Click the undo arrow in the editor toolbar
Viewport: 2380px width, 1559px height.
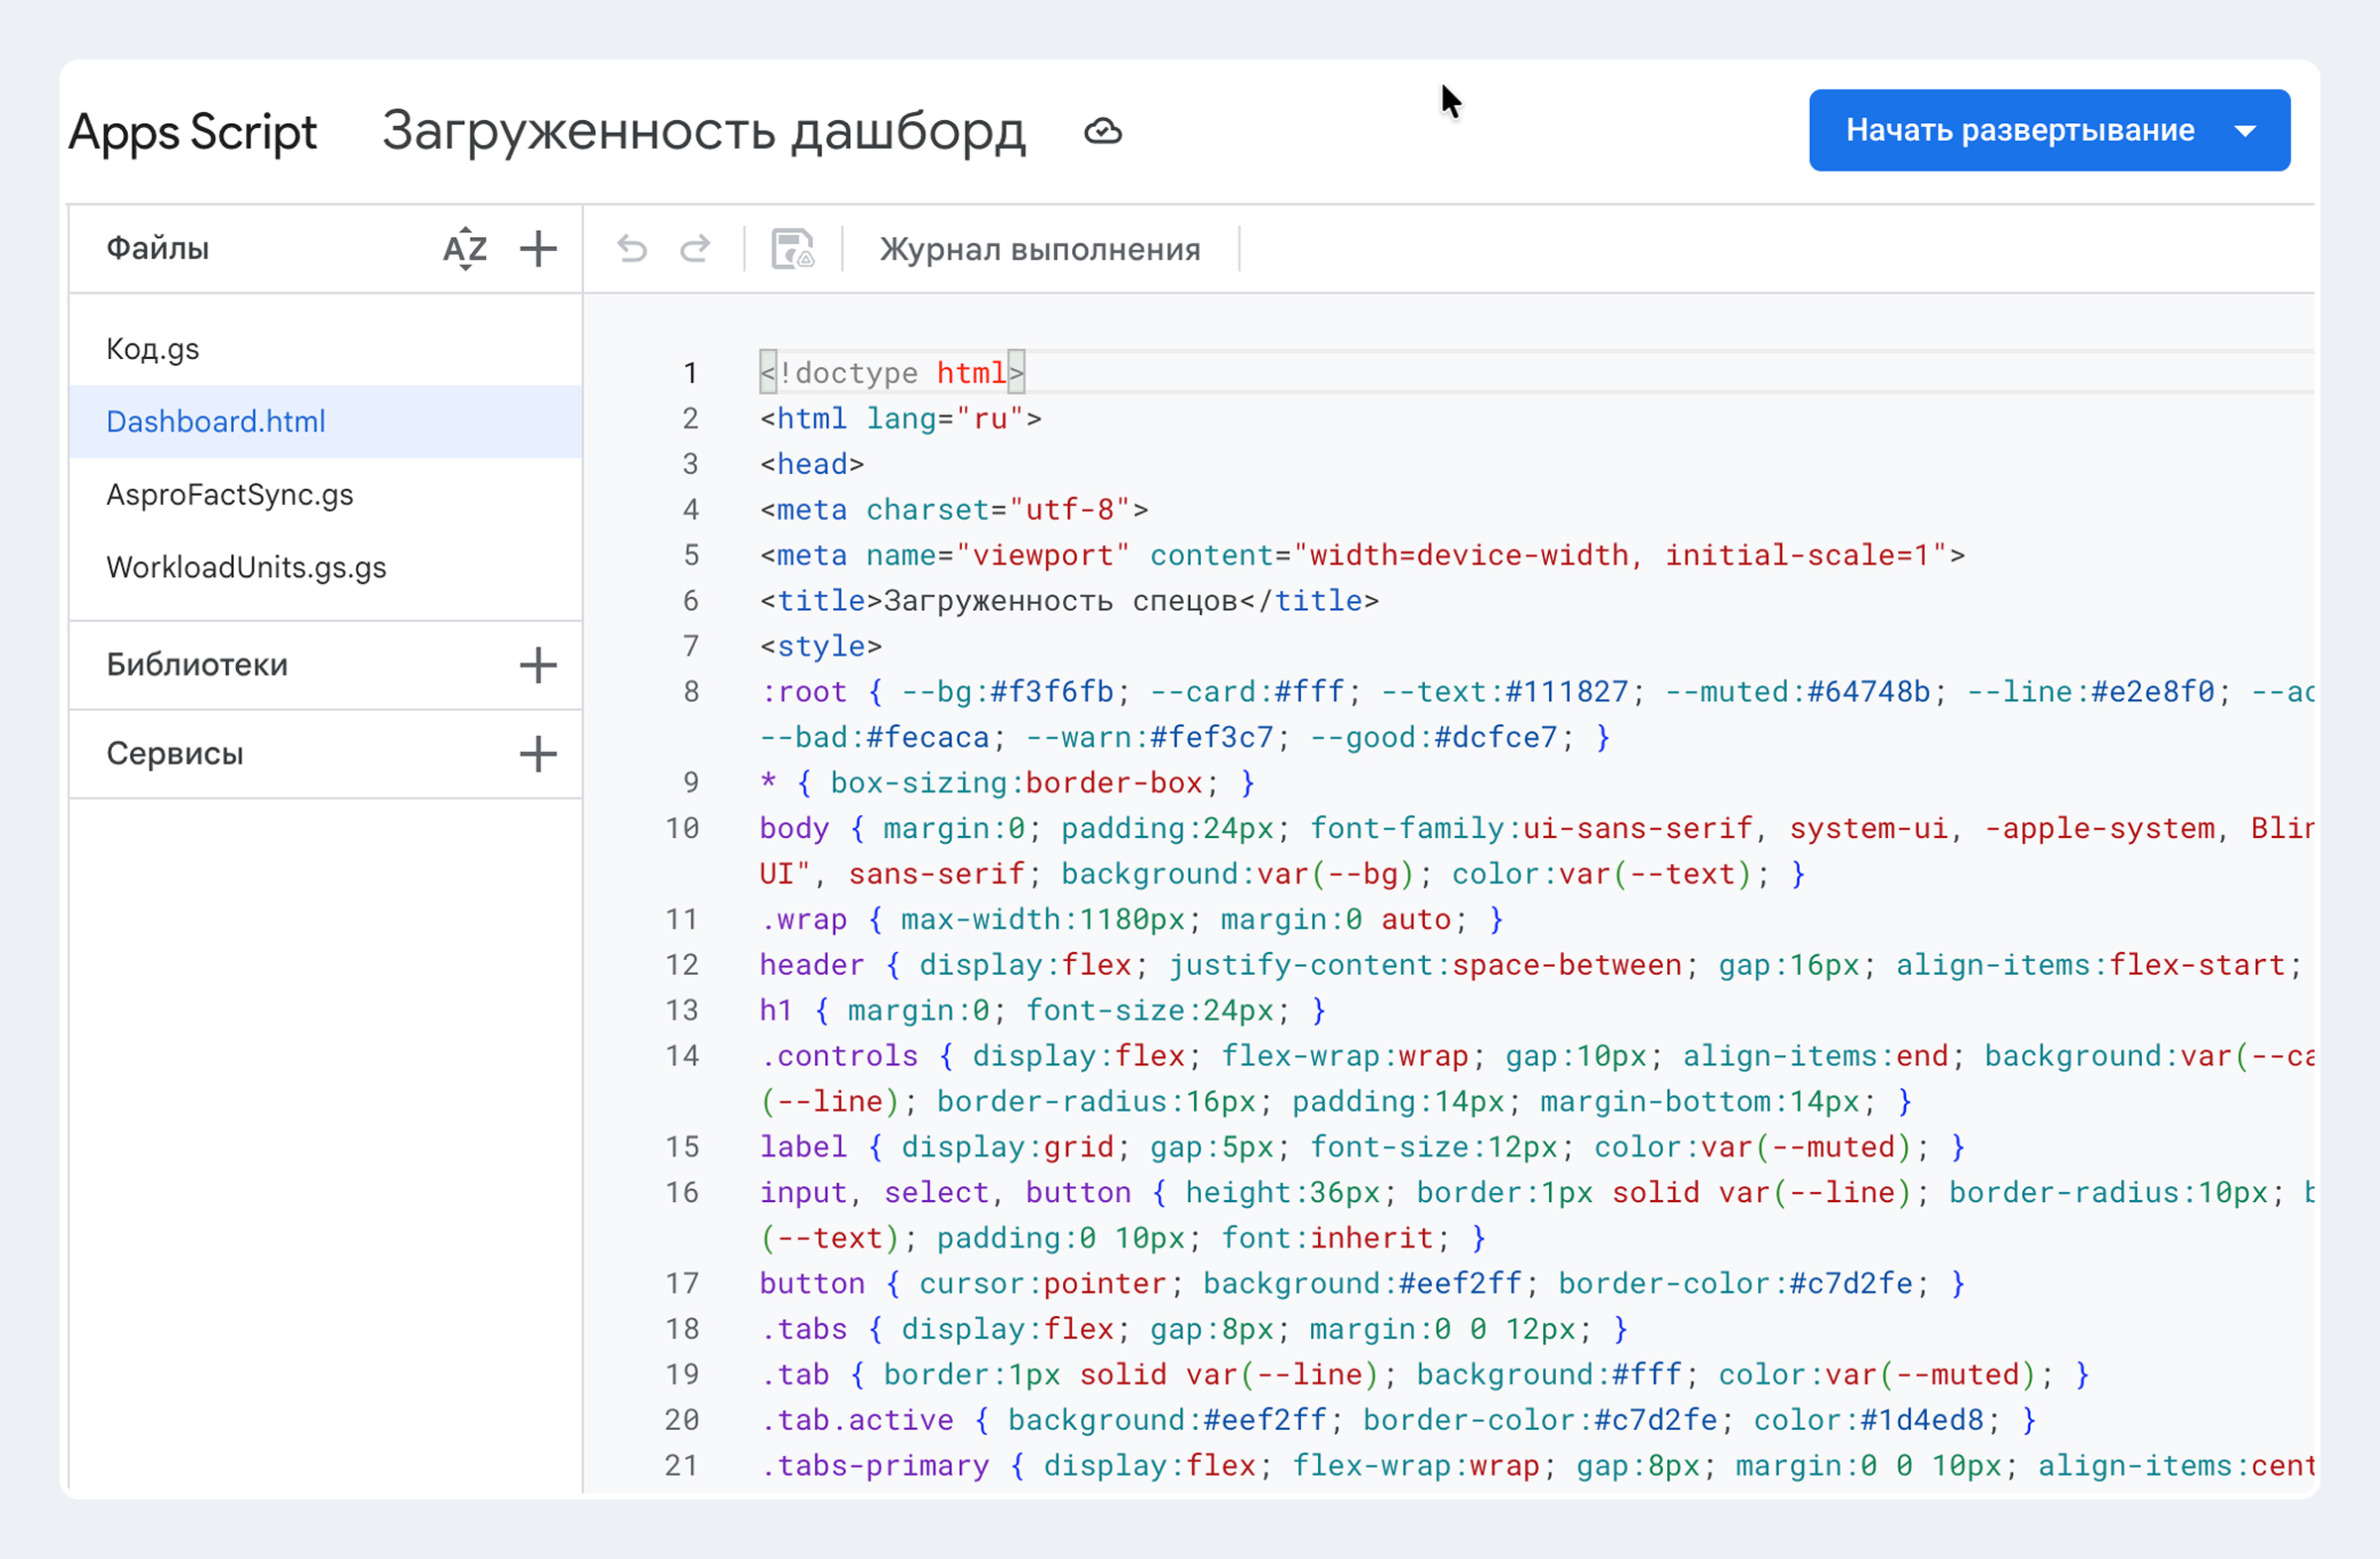(632, 249)
